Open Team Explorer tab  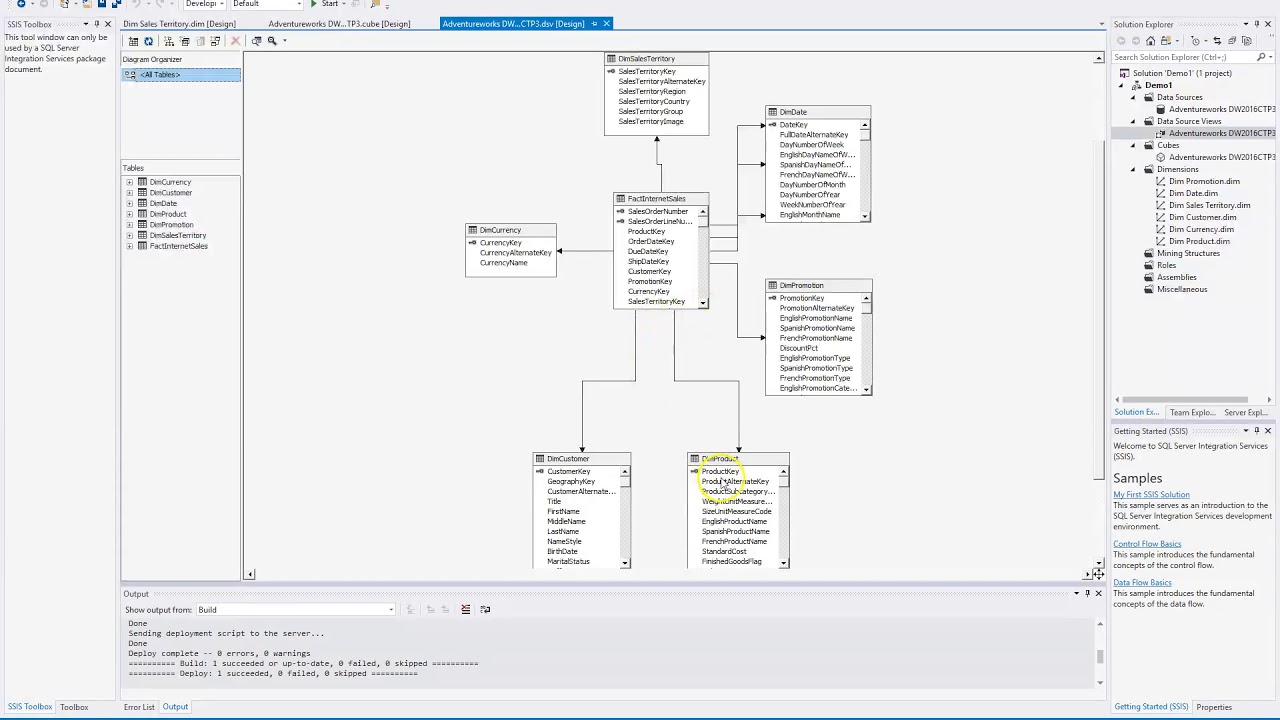(1192, 412)
